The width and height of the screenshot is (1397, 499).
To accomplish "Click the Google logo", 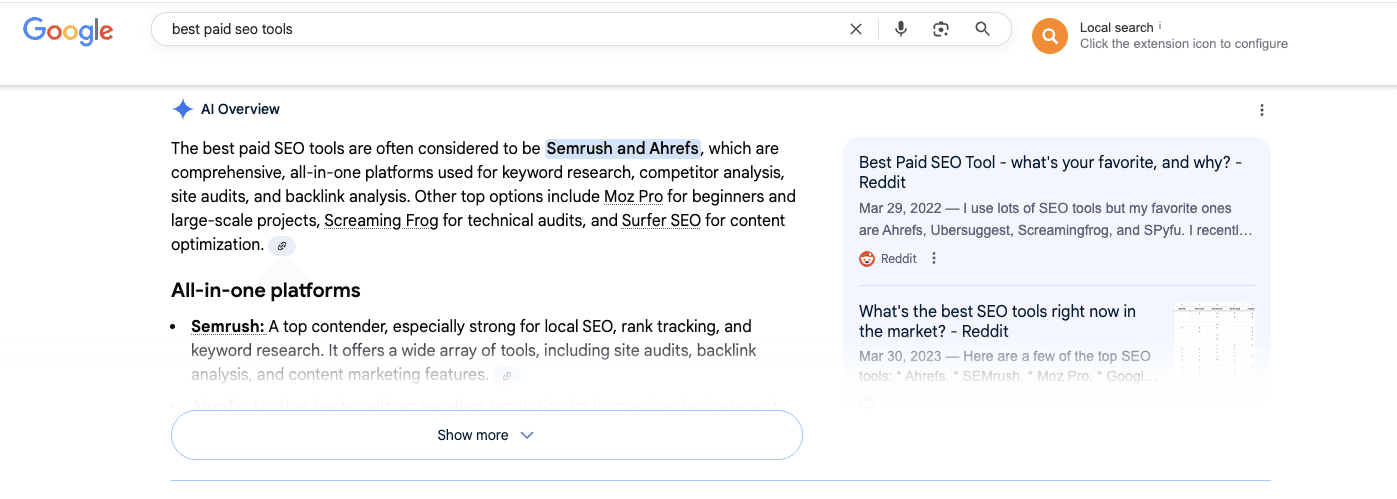I will click(x=68, y=31).
